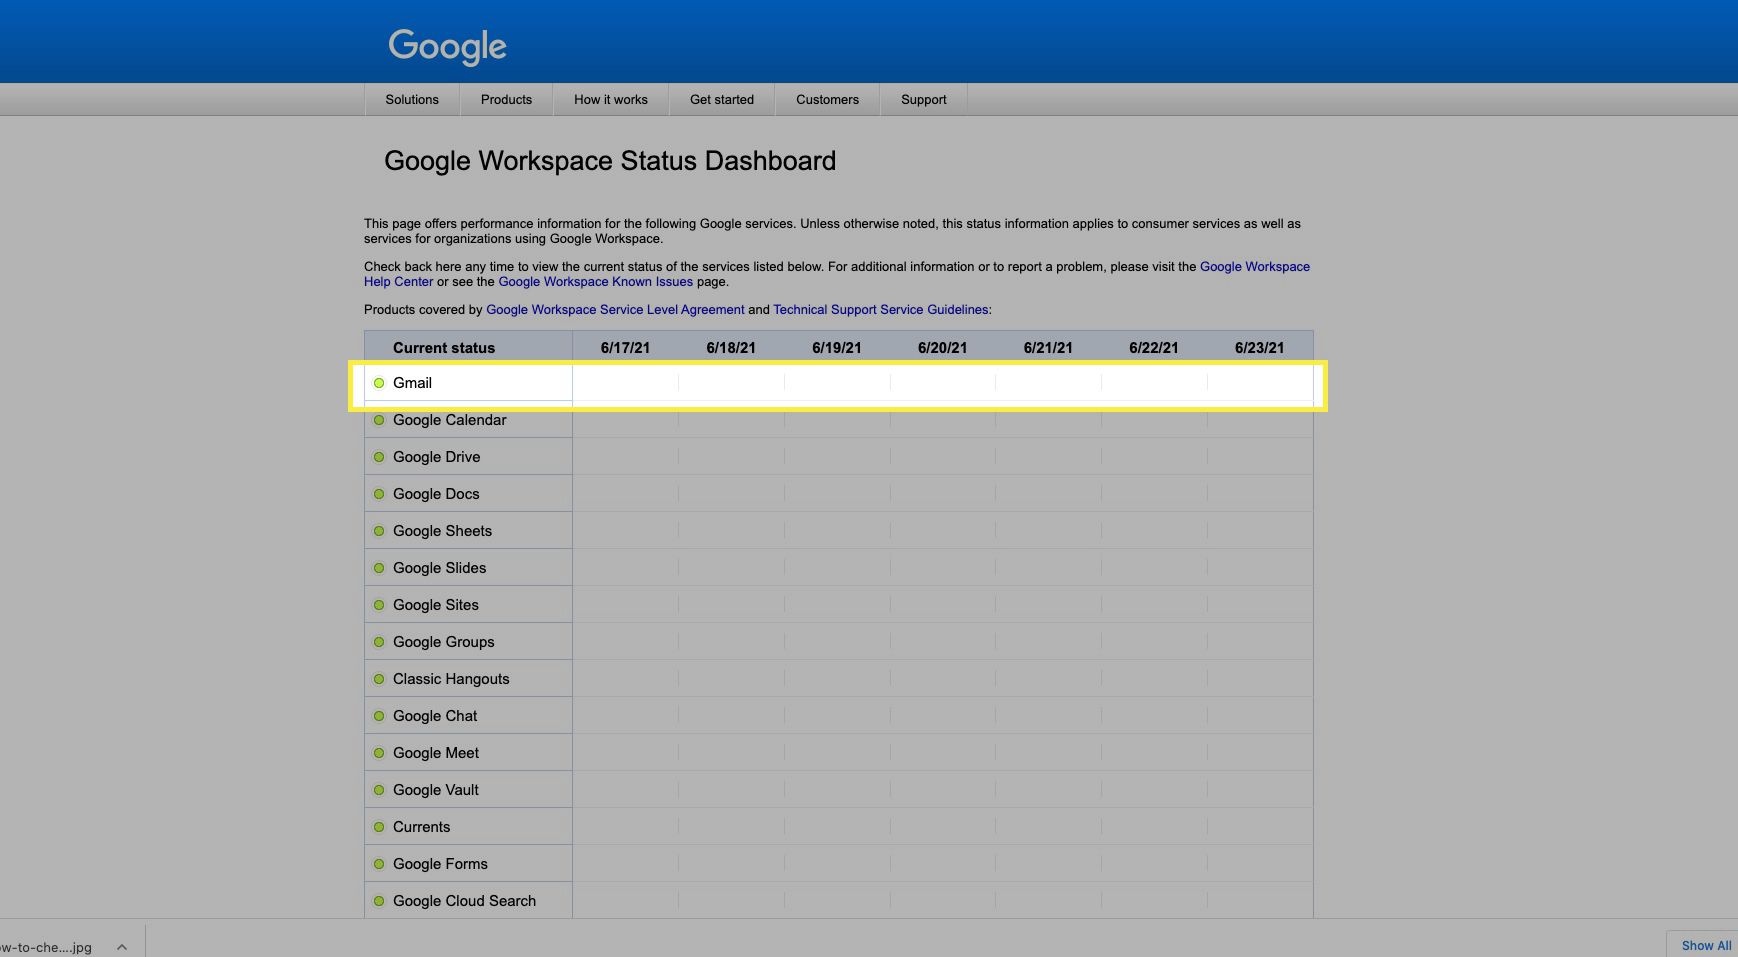
Task: Click the Currents row label
Action: point(421,827)
